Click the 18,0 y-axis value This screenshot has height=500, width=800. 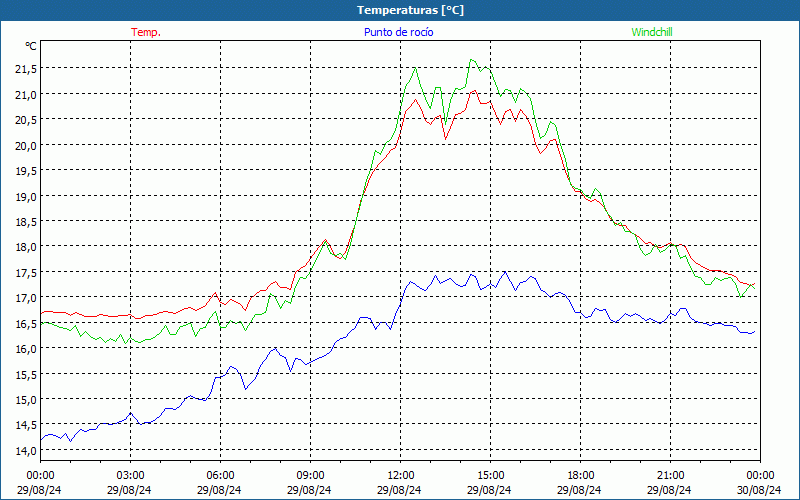26,247
